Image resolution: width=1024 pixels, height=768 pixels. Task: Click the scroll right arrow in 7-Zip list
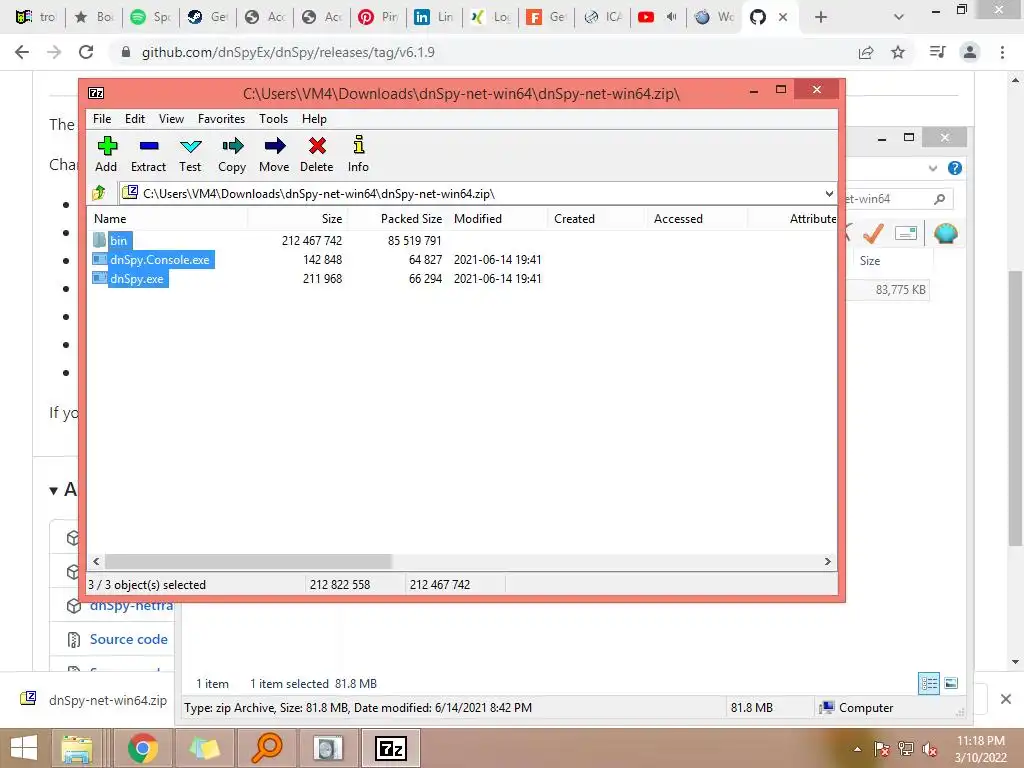click(x=827, y=562)
